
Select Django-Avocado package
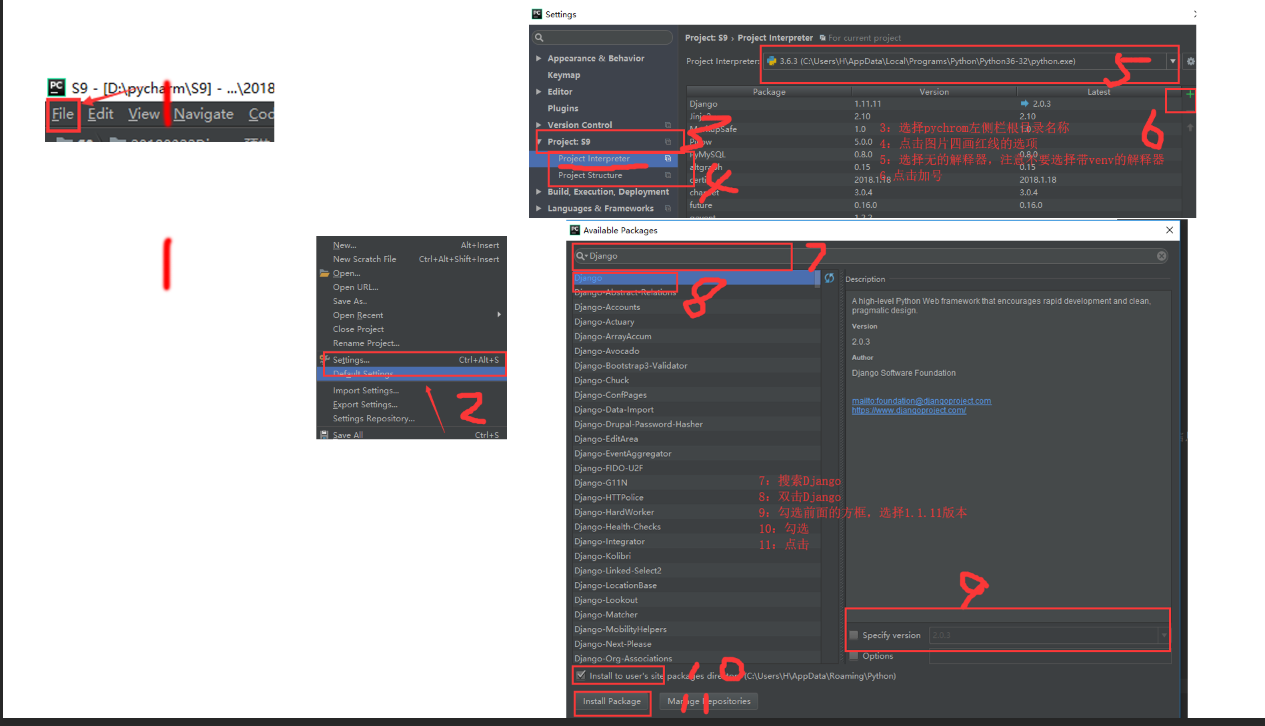pyautogui.click(x=696, y=351)
